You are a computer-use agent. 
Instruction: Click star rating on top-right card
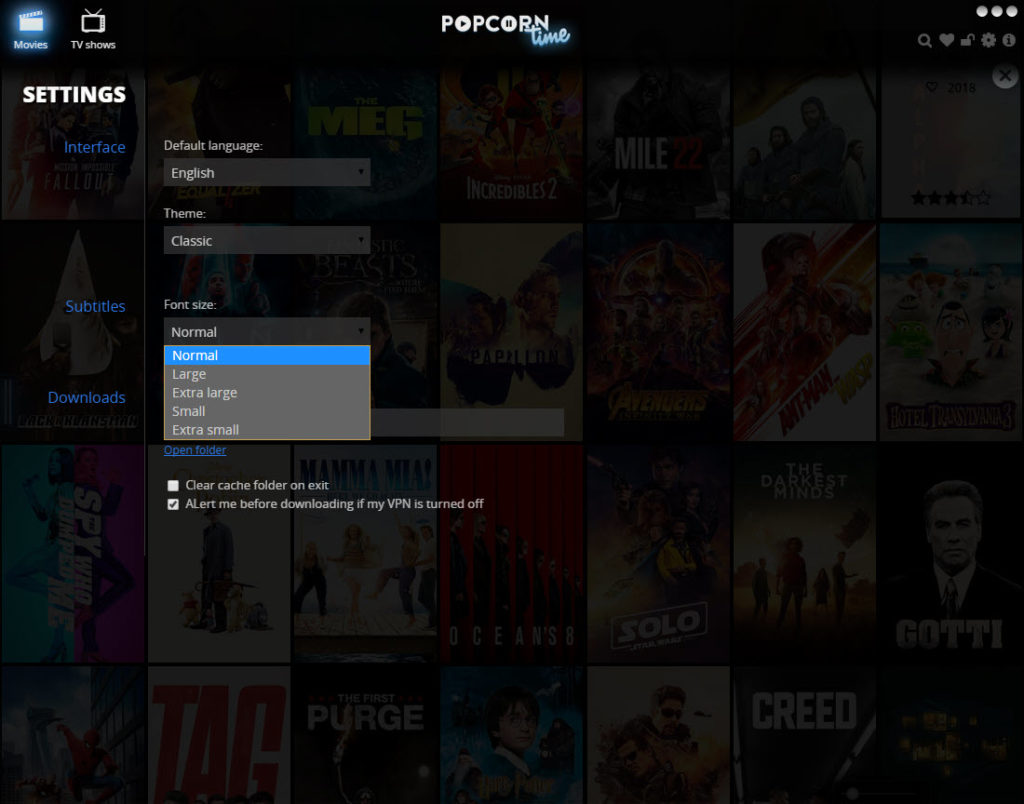950,197
